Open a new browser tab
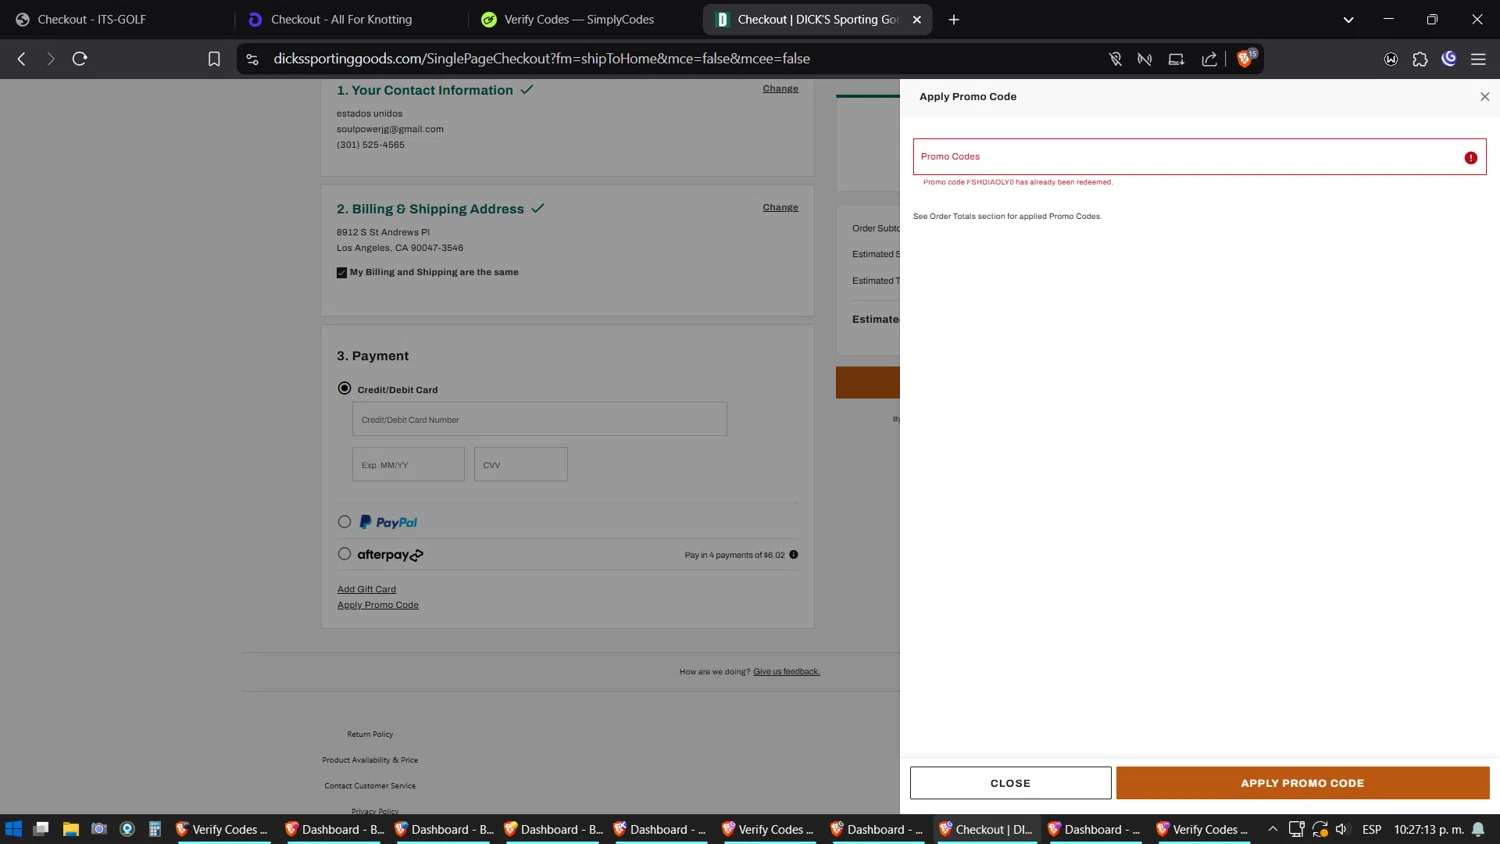The image size is (1500, 844). coord(954,19)
